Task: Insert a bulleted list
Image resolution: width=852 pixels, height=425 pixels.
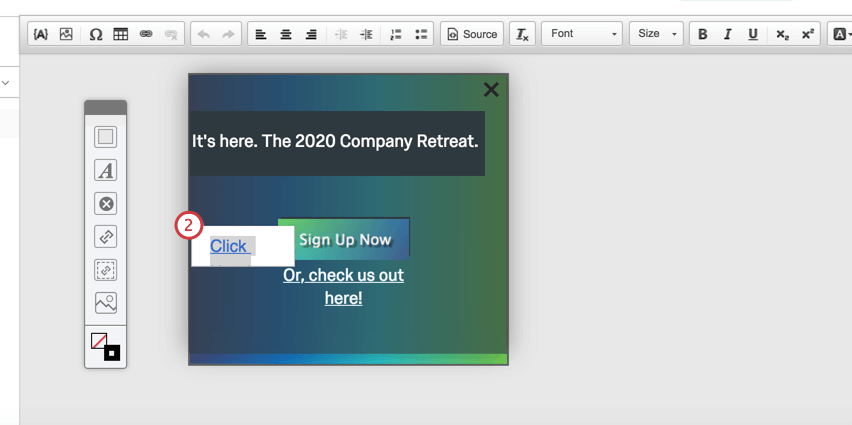Action: (421, 34)
